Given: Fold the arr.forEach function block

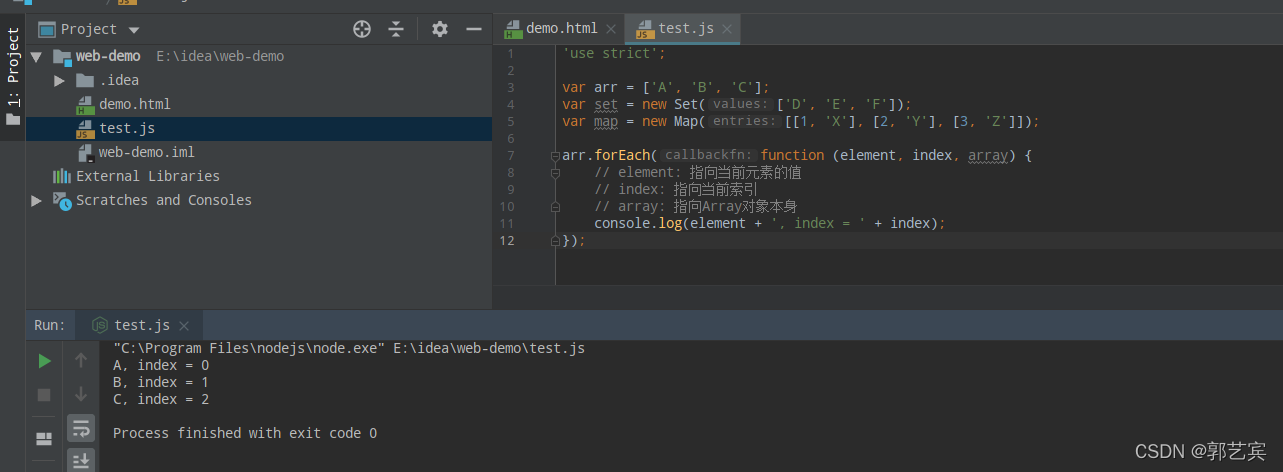Looking at the screenshot, I should point(555,156).
